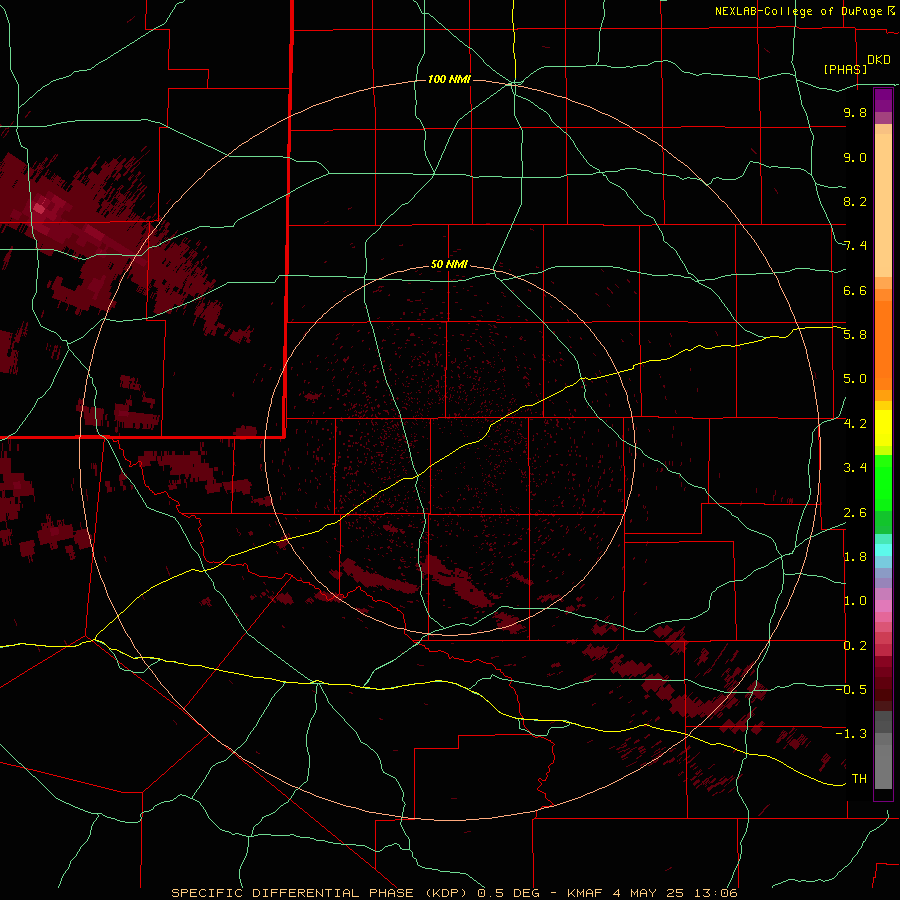
Task: Pick the cyan segment of the color bar
Action: pos(883,550)
